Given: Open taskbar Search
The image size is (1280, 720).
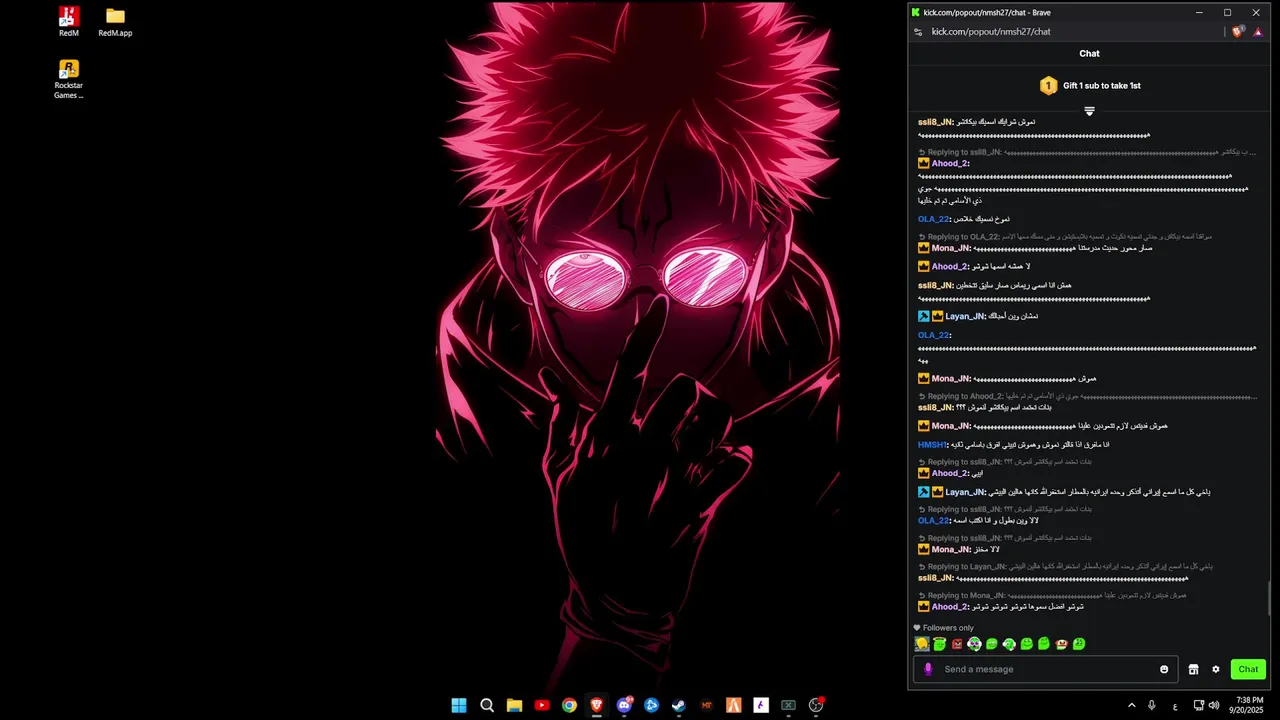Looking at the screenshot, I should click(487, 705).
